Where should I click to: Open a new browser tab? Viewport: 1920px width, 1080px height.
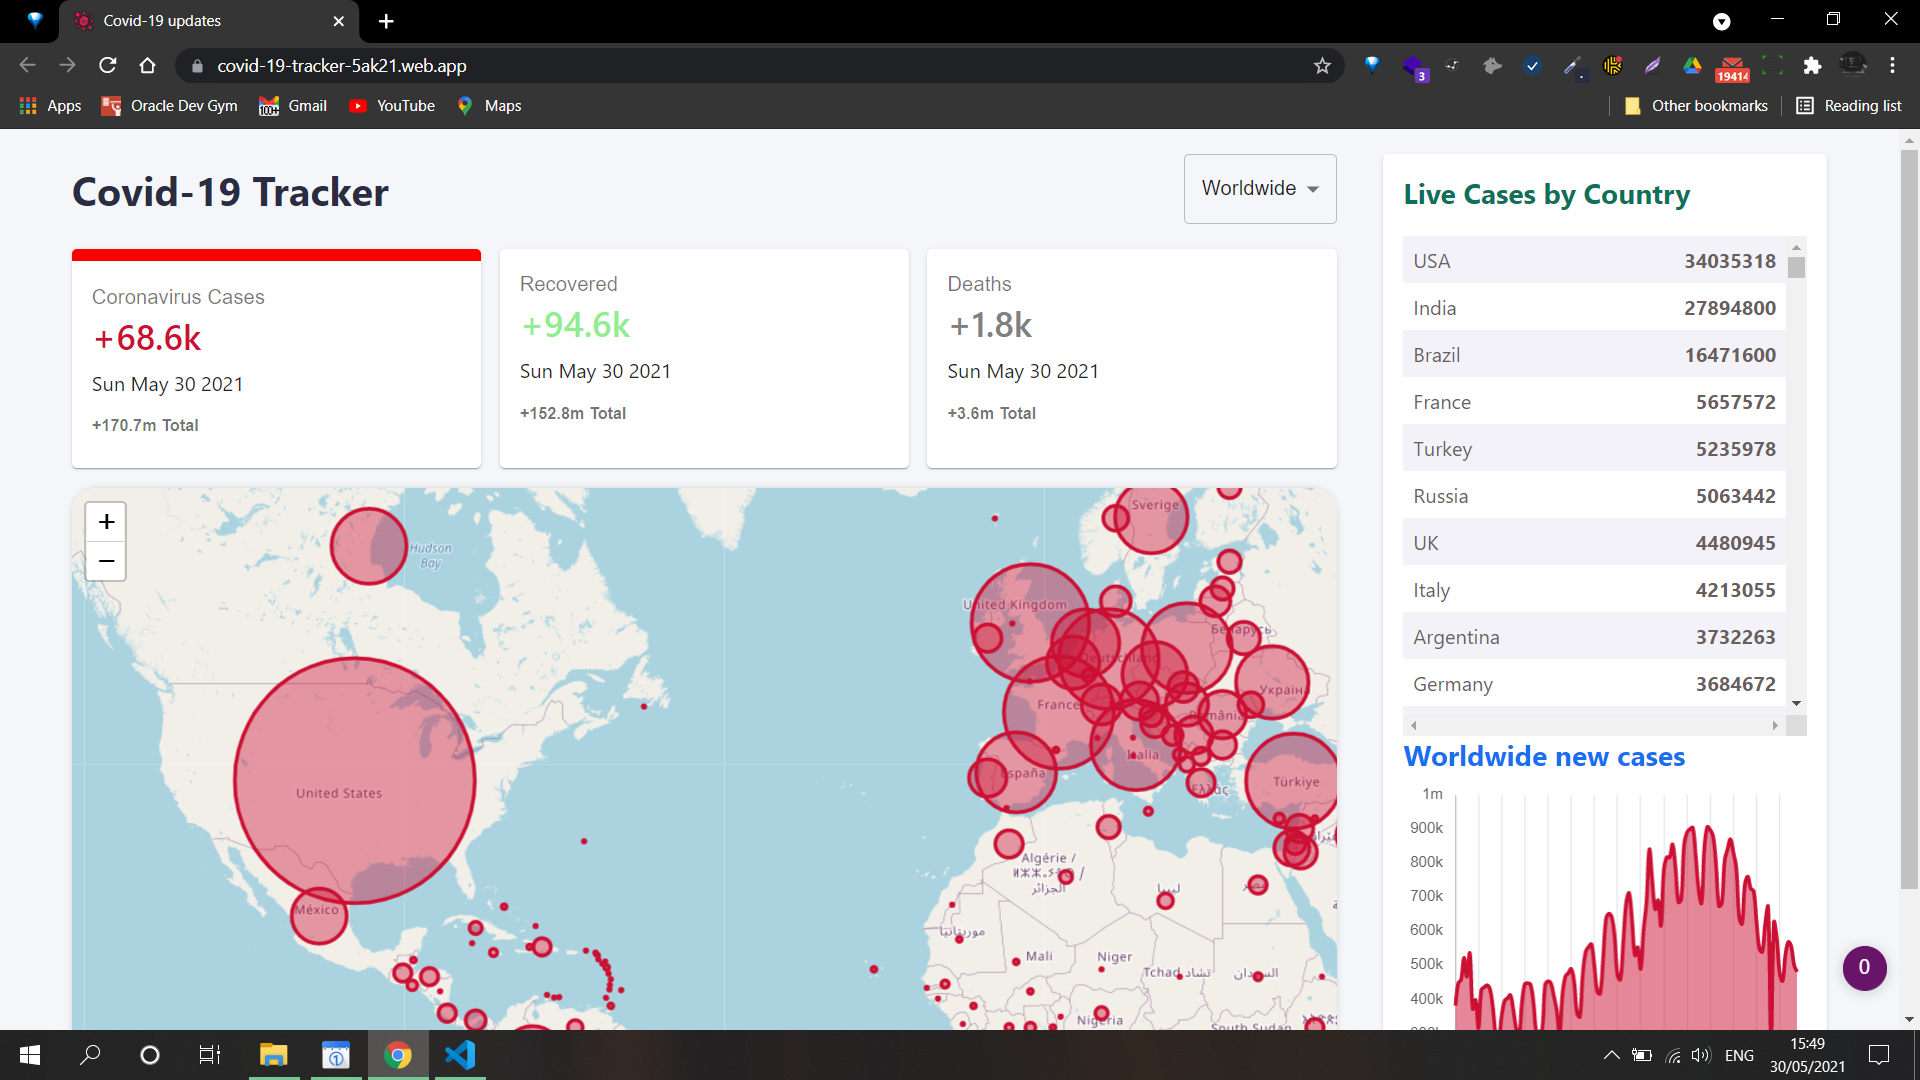[x=386, y=21]
